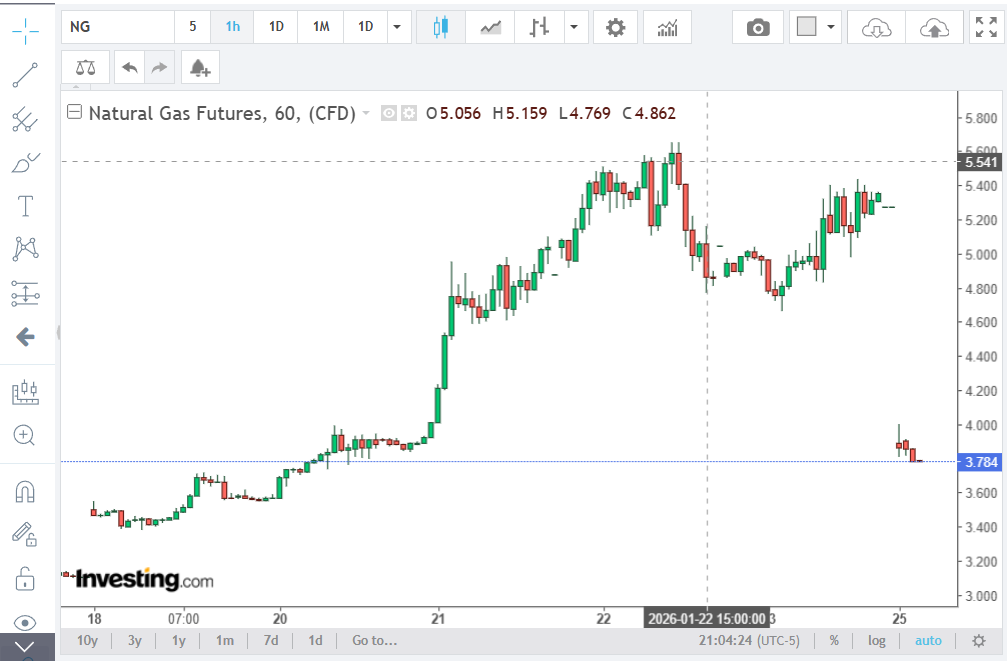Switch to 5 minute interval
Viewport: 1007px width, 661px height.
[193, 27]
